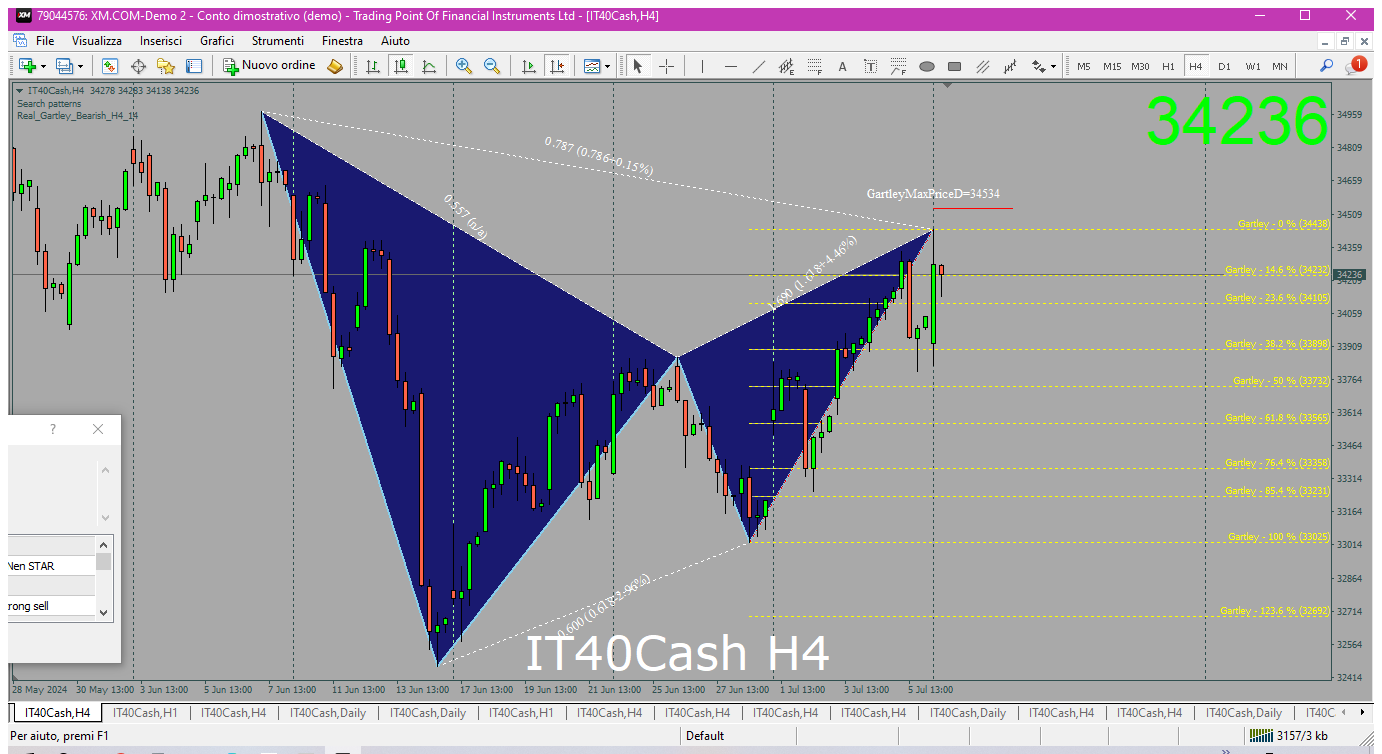
Task: Expand the New Chart dropdown arrow
Action: pyautogui.click(x=43, y=66)
